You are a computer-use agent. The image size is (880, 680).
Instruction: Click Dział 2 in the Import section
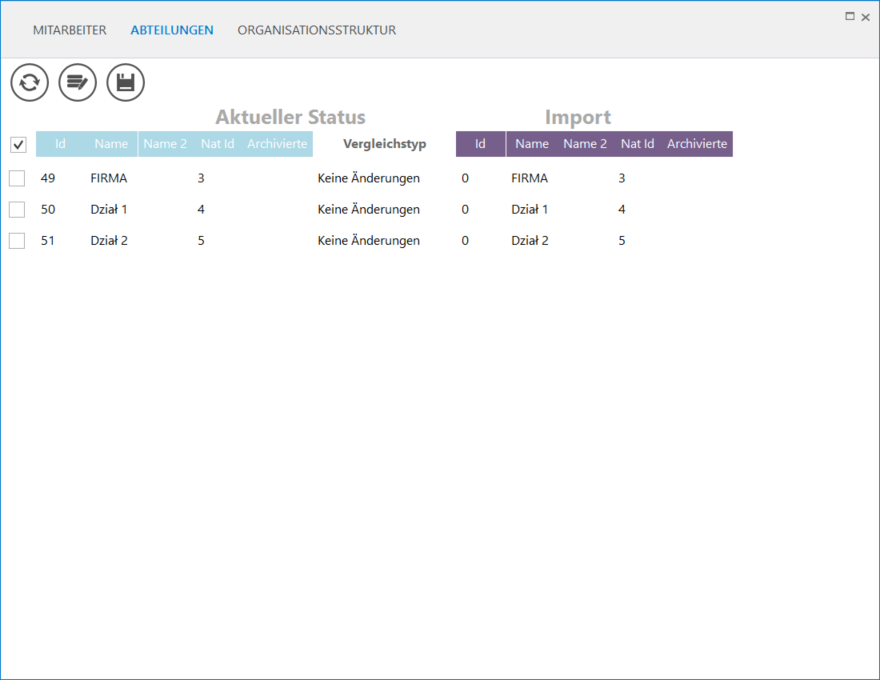530,241
